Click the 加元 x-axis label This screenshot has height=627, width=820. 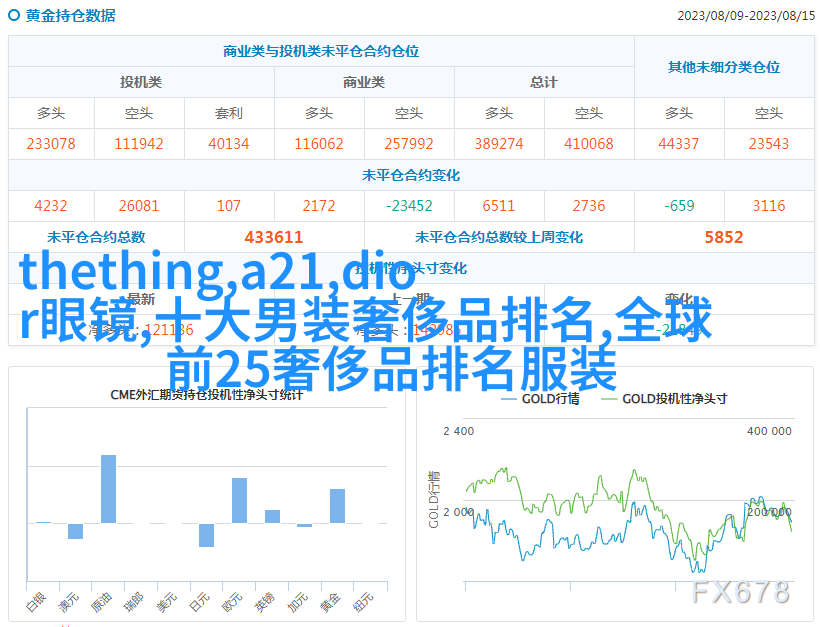pyautogui.click(x=298, y=602)
